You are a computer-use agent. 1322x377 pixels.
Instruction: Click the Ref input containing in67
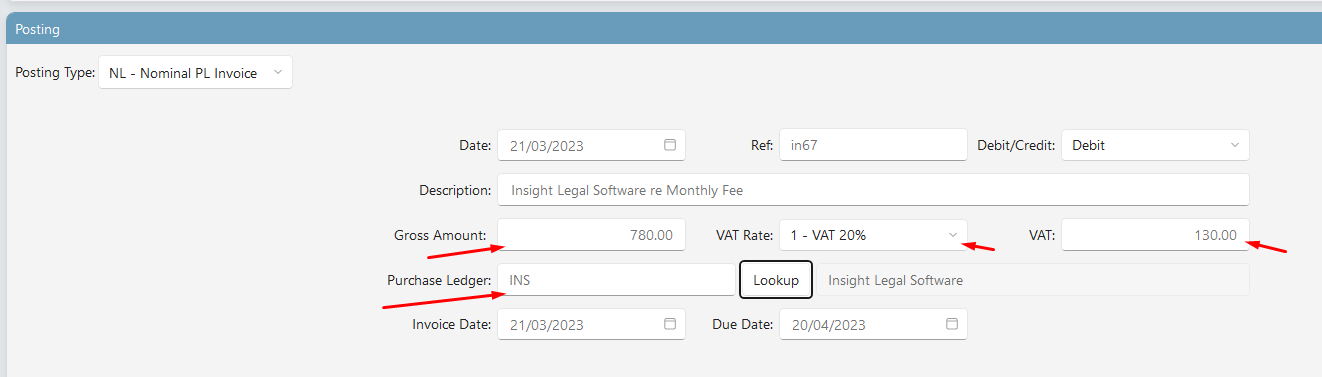pyautogui.click(x=873, y=145)
